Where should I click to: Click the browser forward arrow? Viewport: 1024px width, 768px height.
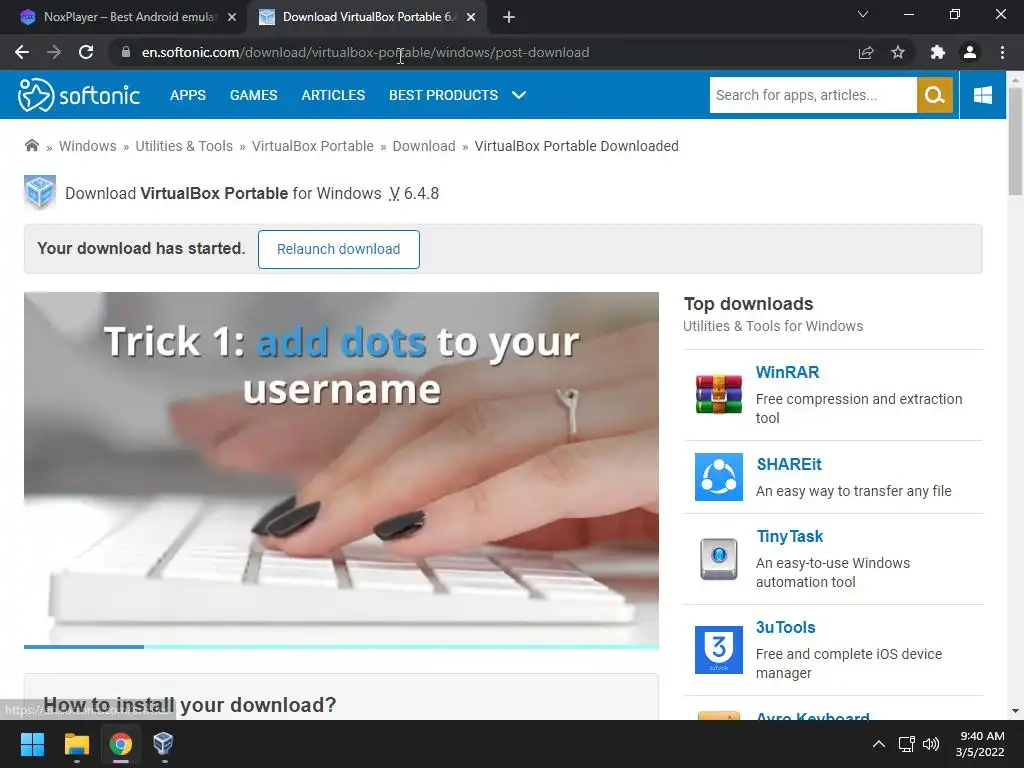[x=54, y=52]
